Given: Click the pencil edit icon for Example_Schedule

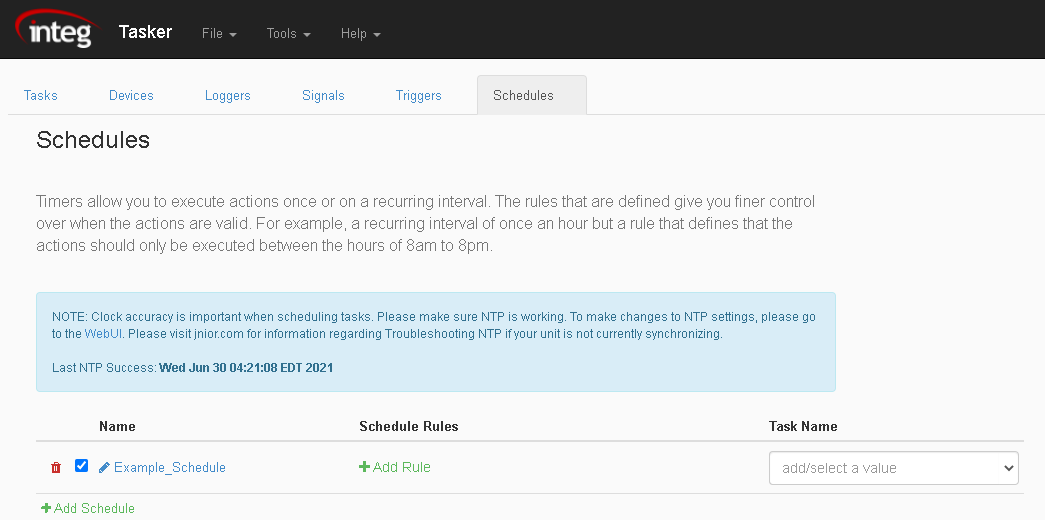Looking at the screenshot, I should click(x=104, y=468).
